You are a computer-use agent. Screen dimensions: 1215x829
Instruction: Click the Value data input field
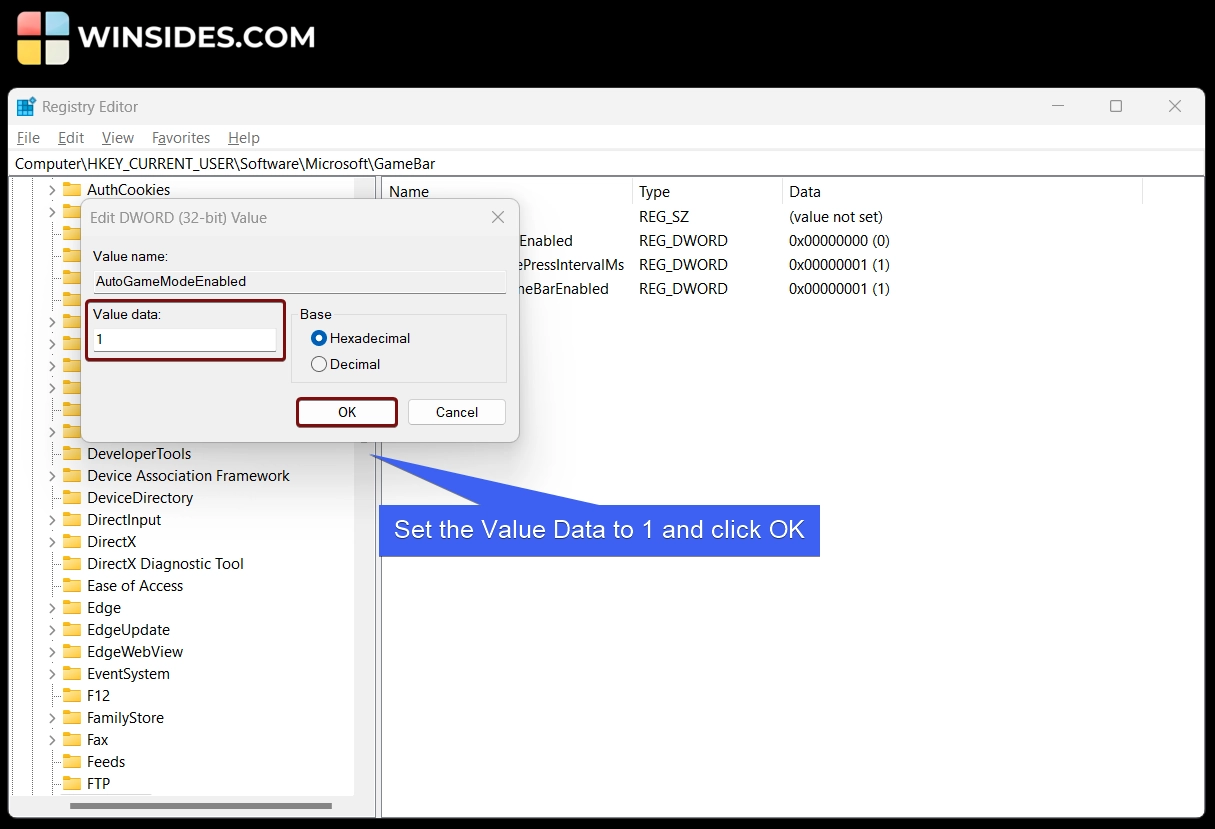(185, 340)
